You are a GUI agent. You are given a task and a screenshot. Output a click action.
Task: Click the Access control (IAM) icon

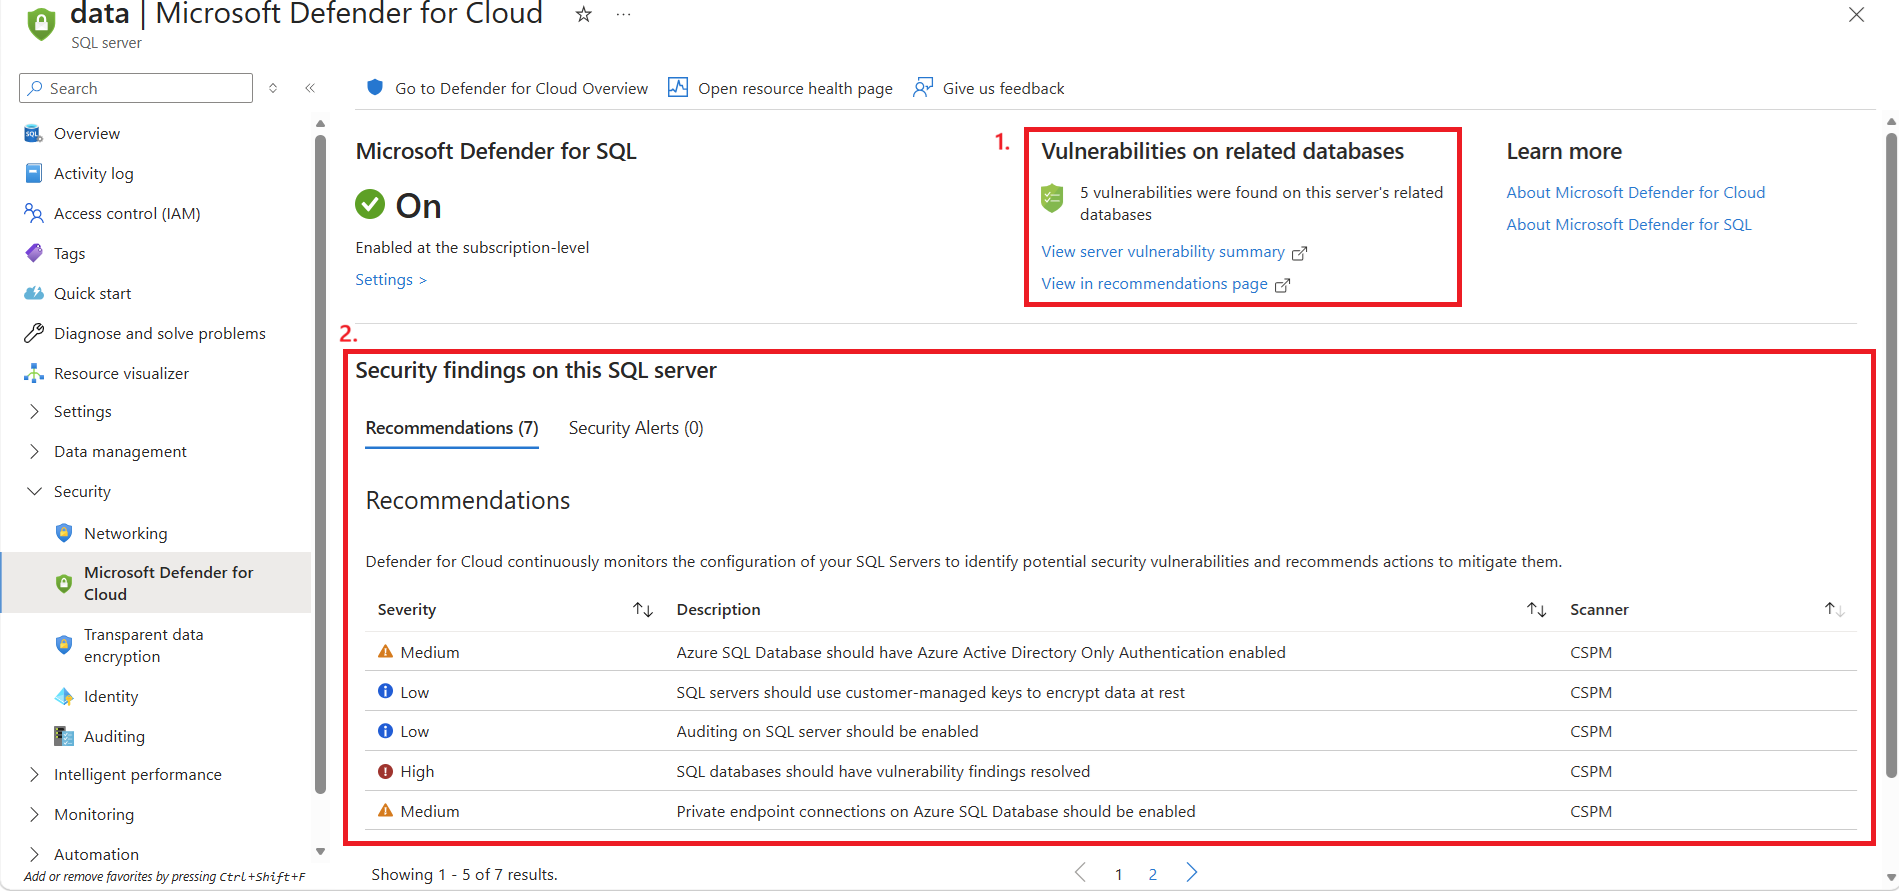coord(33,213)
